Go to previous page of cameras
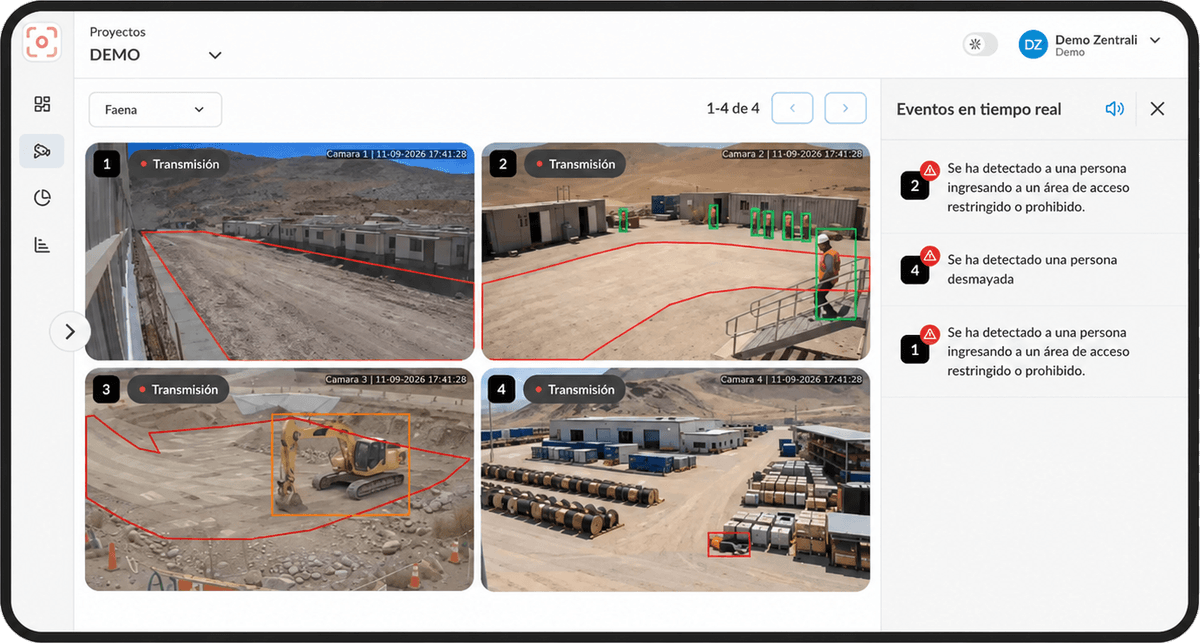1200x643 pixels. coord(792,108)
